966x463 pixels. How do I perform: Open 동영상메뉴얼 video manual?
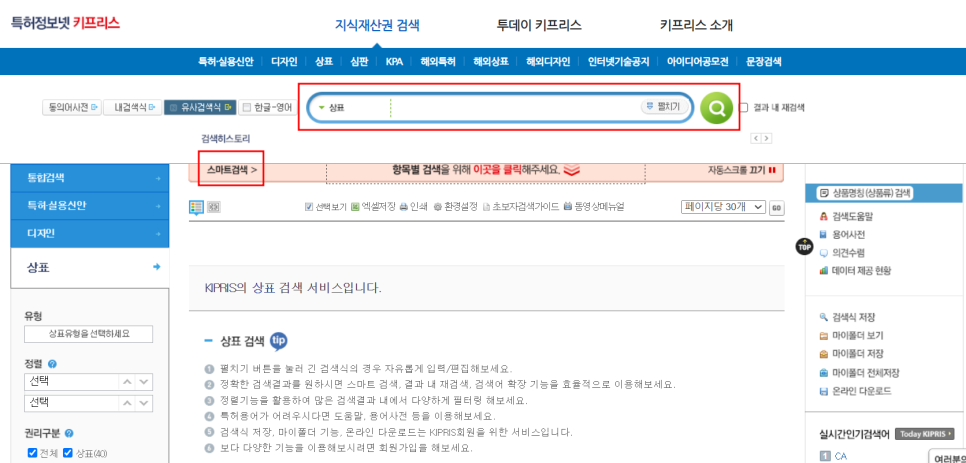pyautogui.click(x=594, y=207)
